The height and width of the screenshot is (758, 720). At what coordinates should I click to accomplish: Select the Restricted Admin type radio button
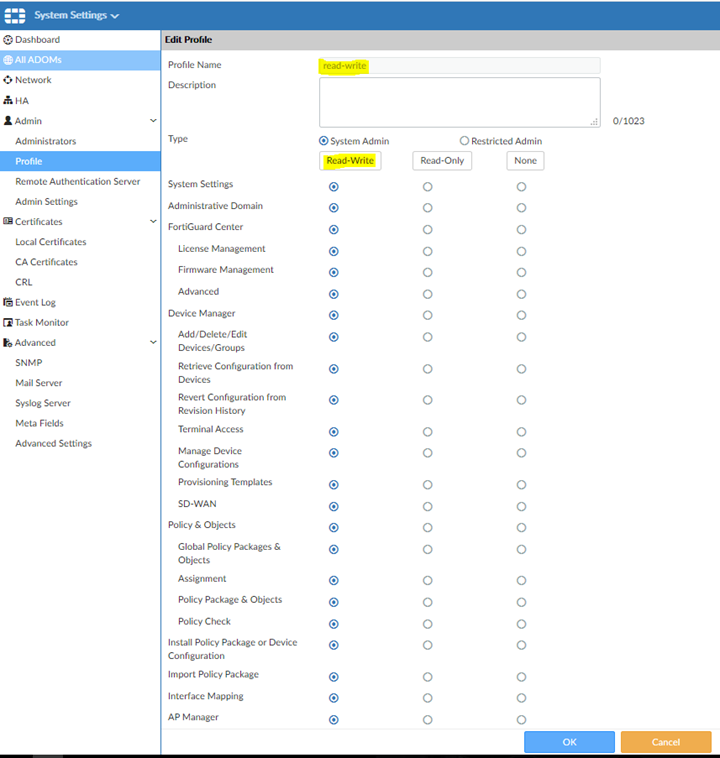(x=464, y=141)
